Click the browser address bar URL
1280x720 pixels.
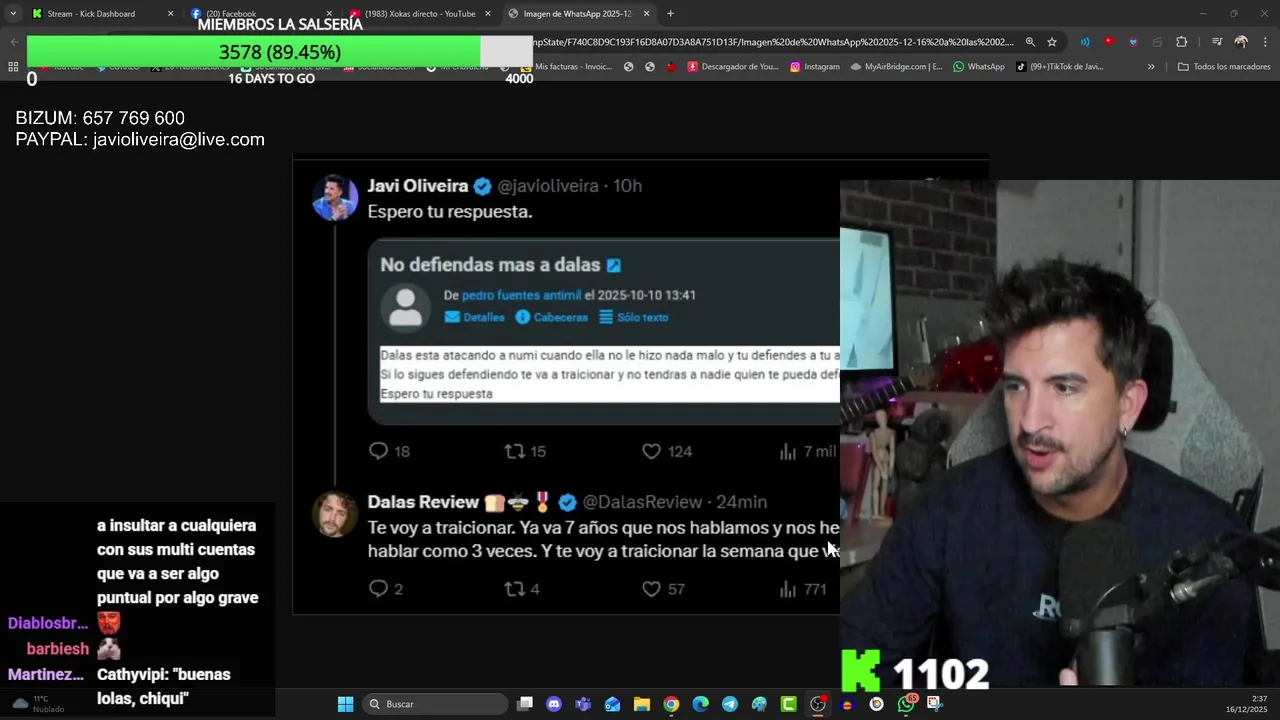coord(775,42)
